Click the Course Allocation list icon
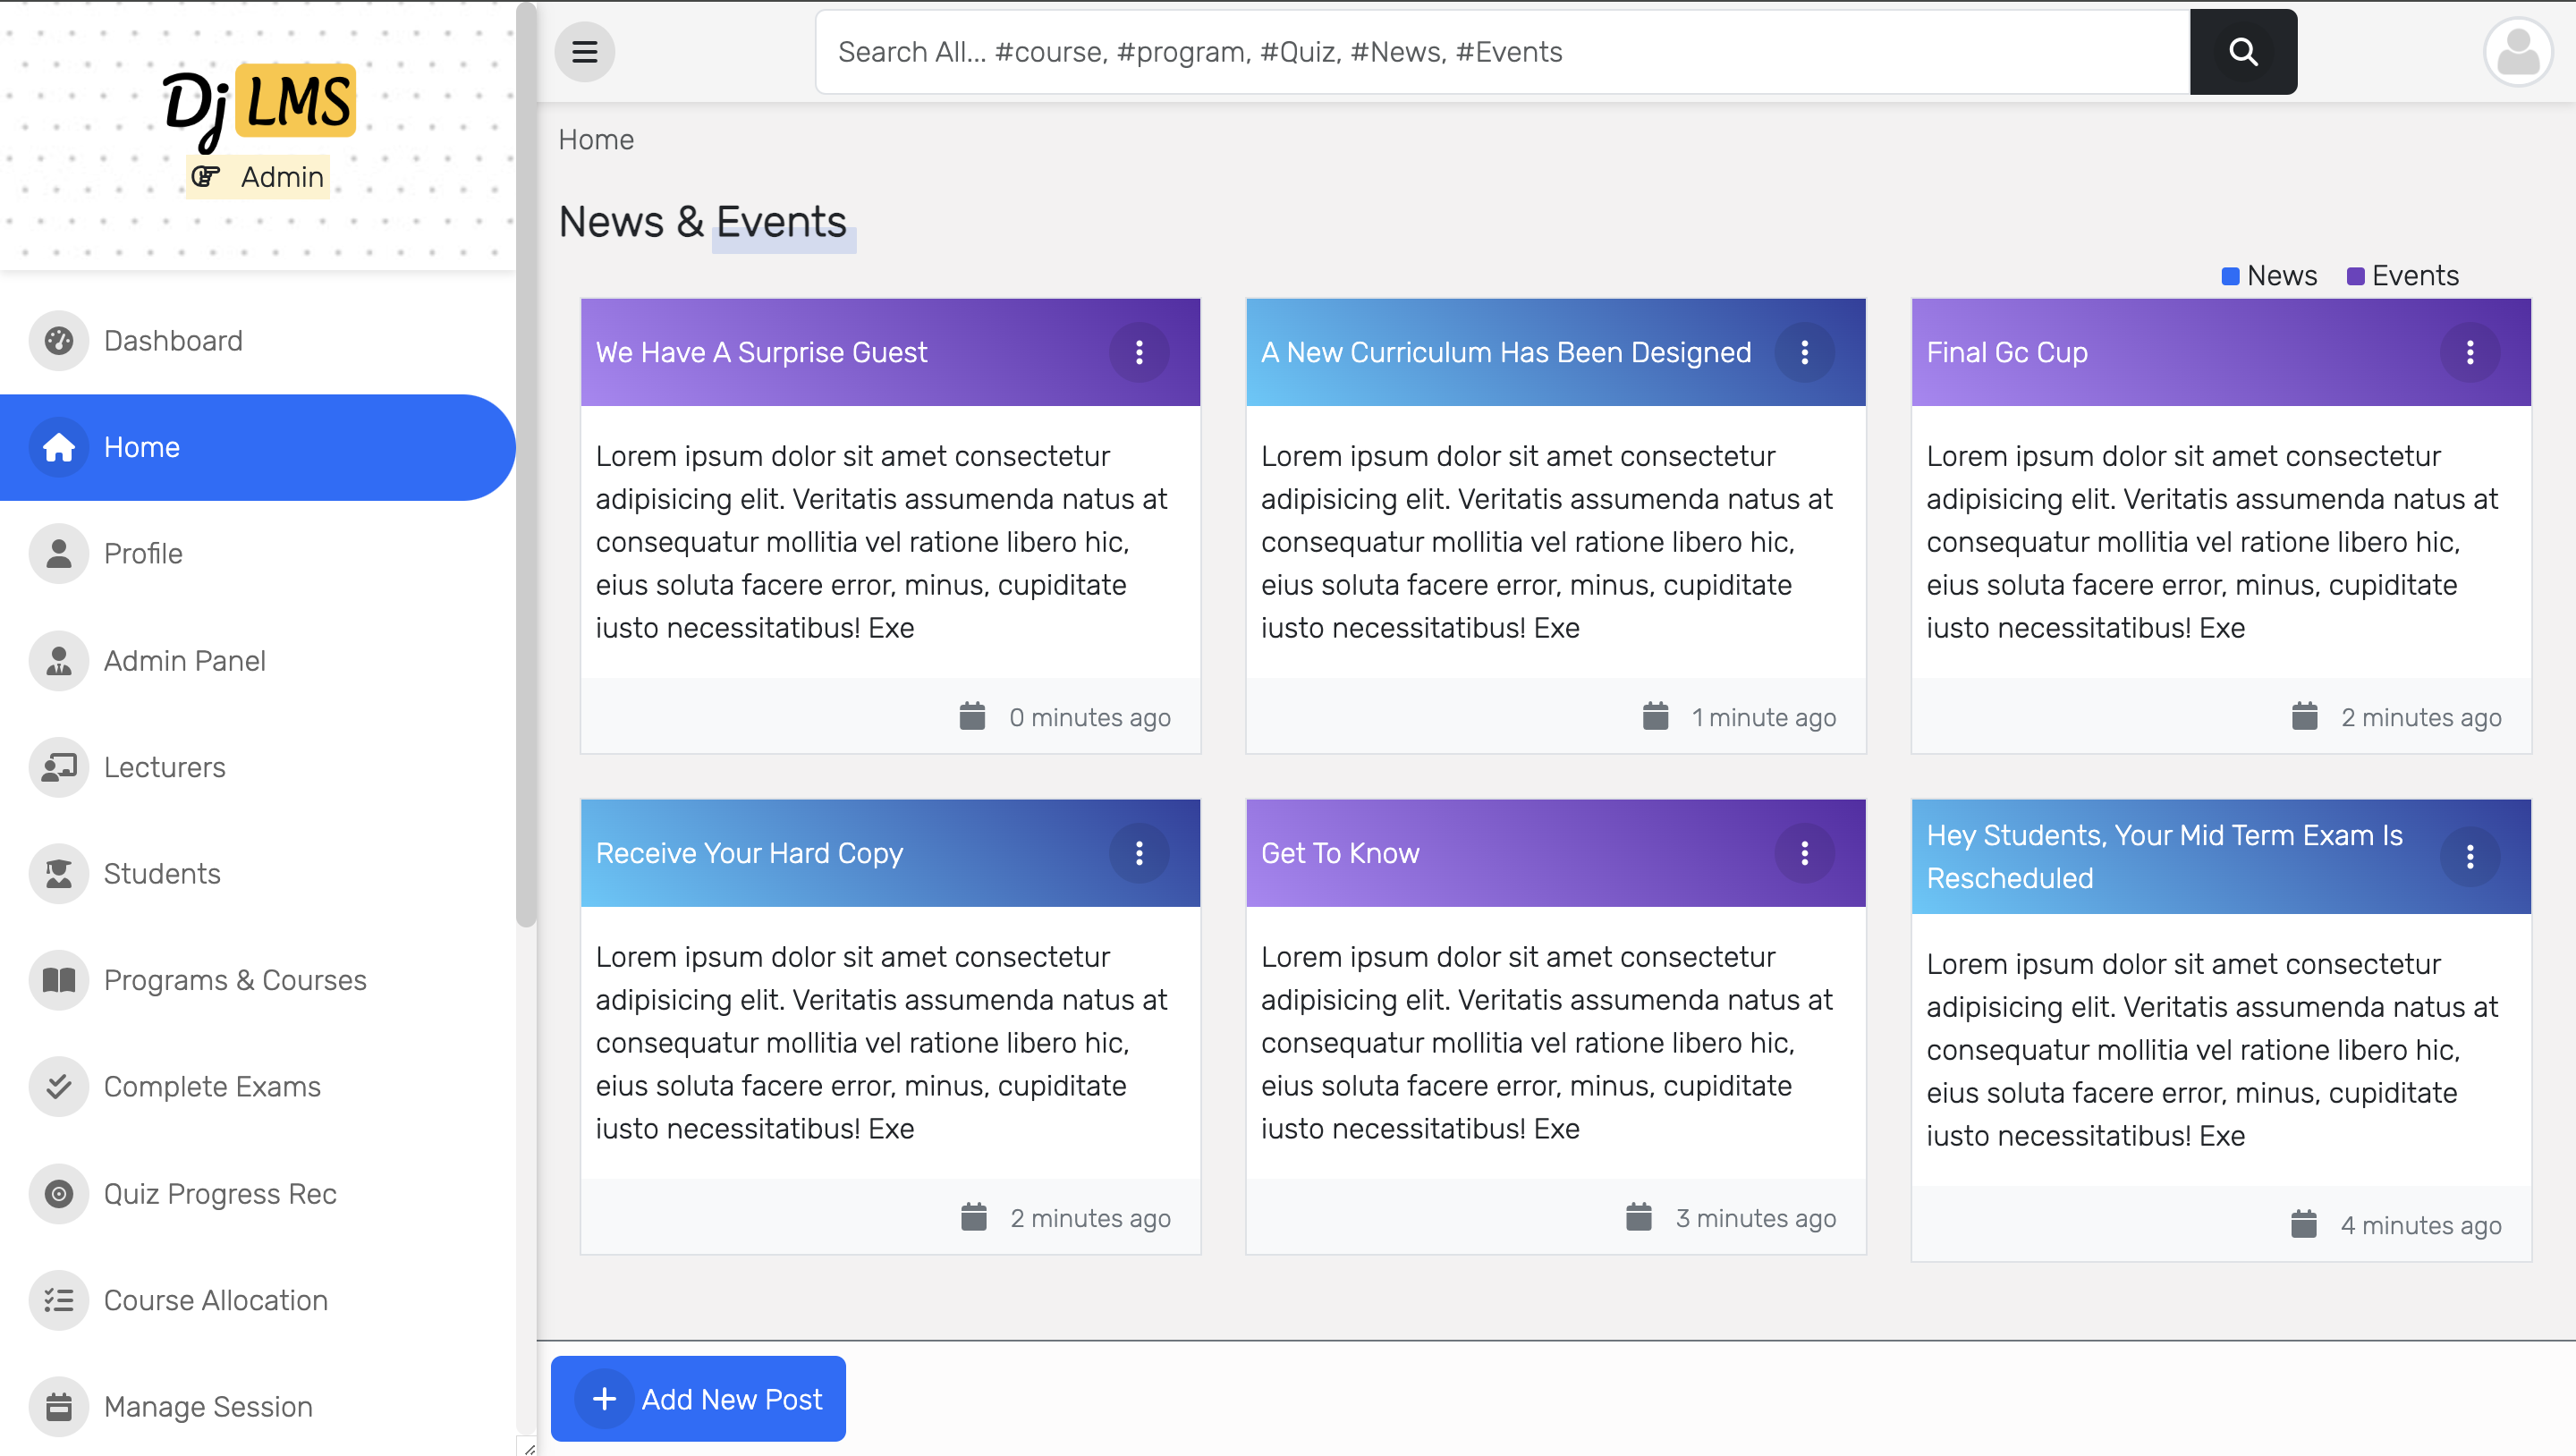The image size is (2576, 1456). (x=59, y=1300)
